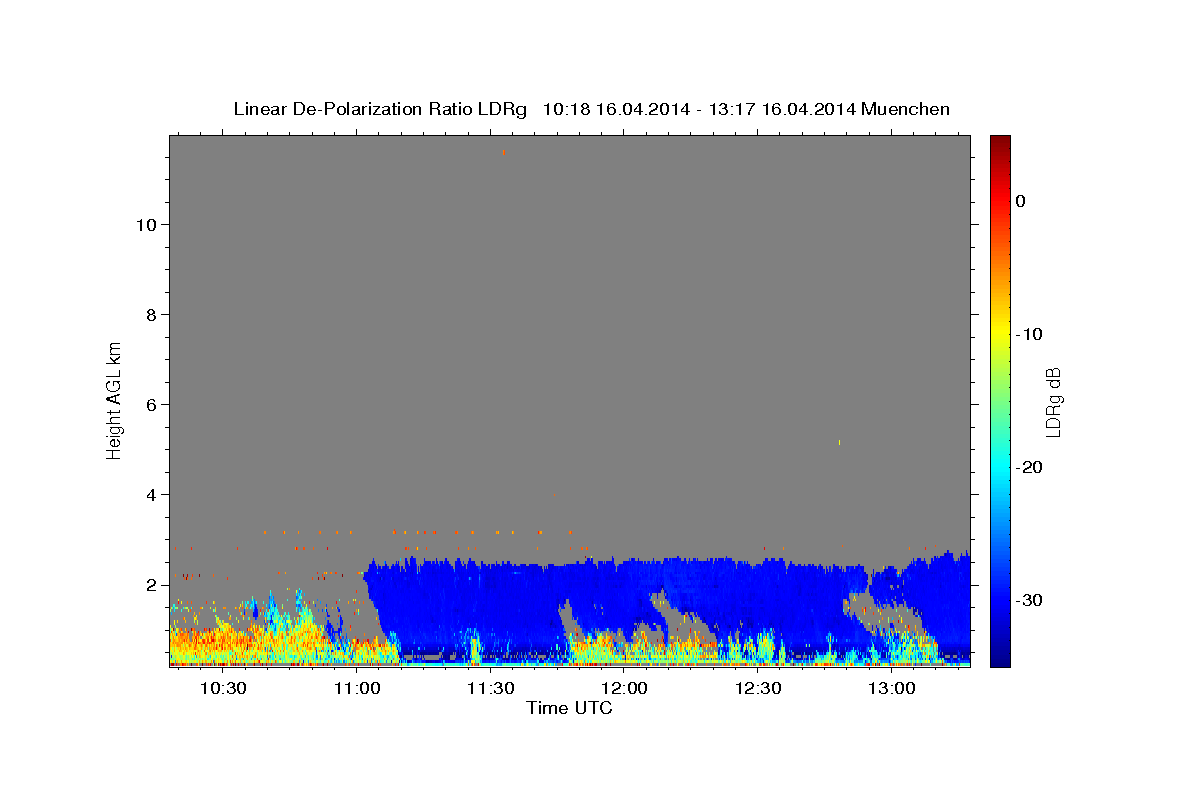Click the height tick label '8'
This screenshot has width=1200, height=800.
151,315
